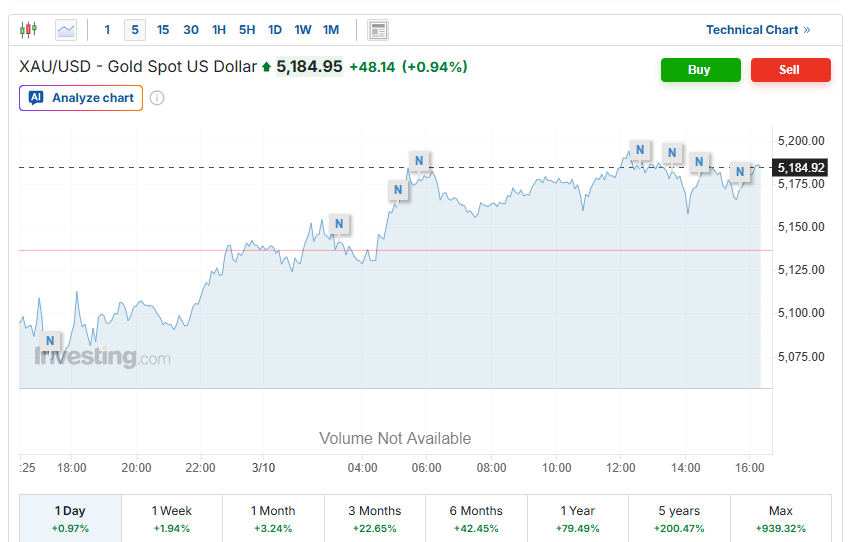Switch to the 1 Week range tab
The height and width of the screenshot is (542, 855).
tap(172, 518)
